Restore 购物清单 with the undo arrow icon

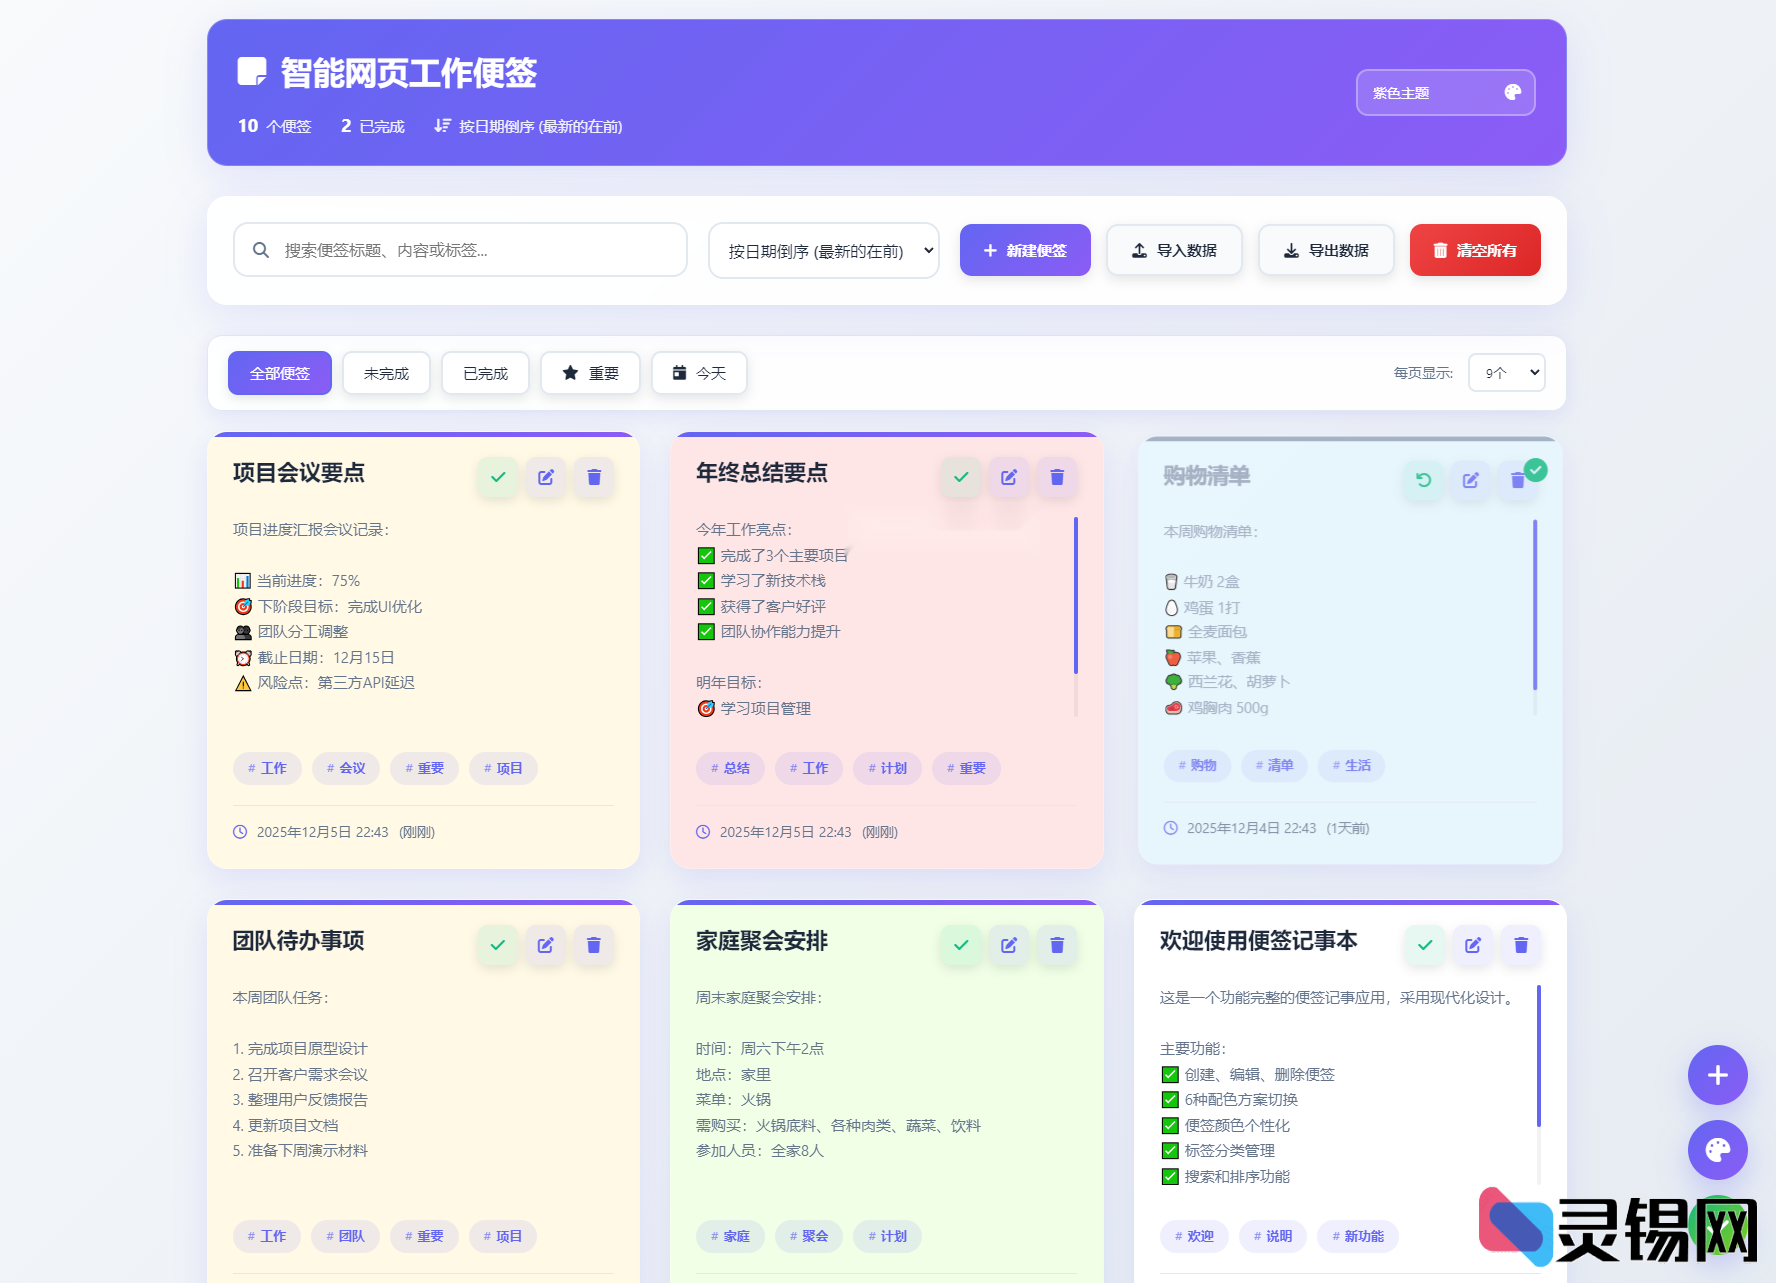click(x=1422, y=480)
